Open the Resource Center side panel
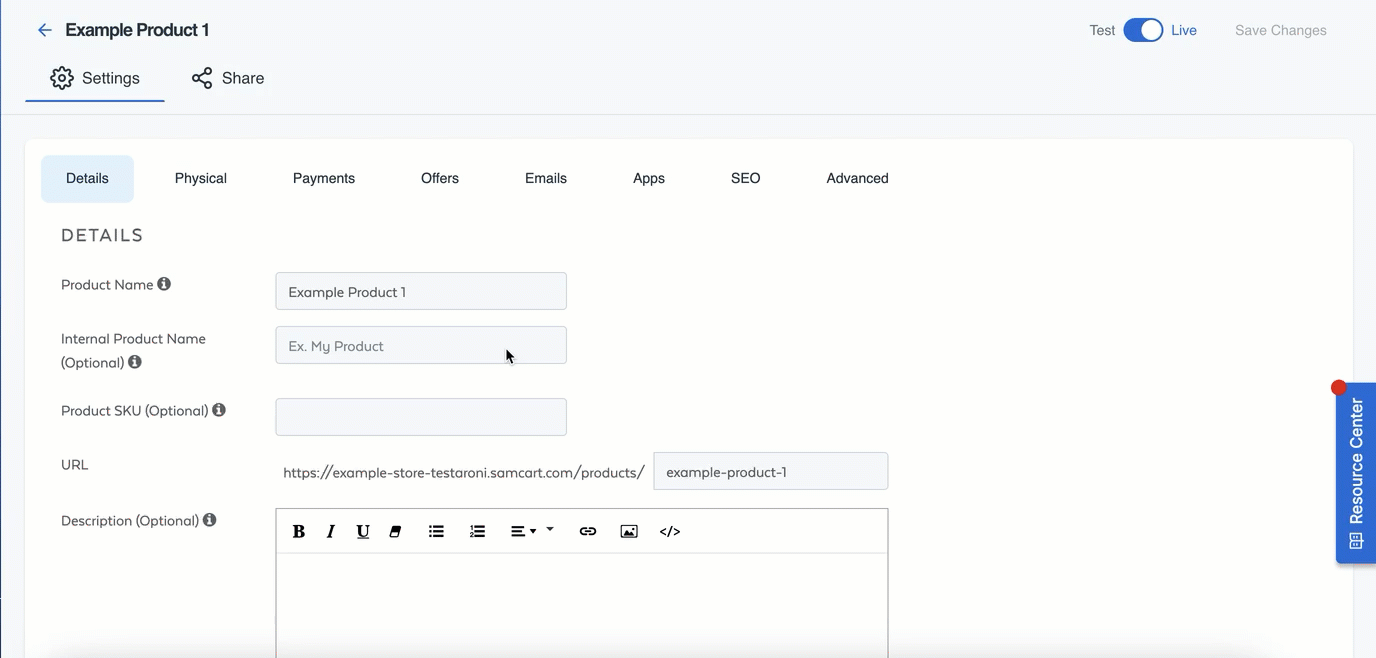Screen dimensions: 1376x658 [x=1356, y=473]
